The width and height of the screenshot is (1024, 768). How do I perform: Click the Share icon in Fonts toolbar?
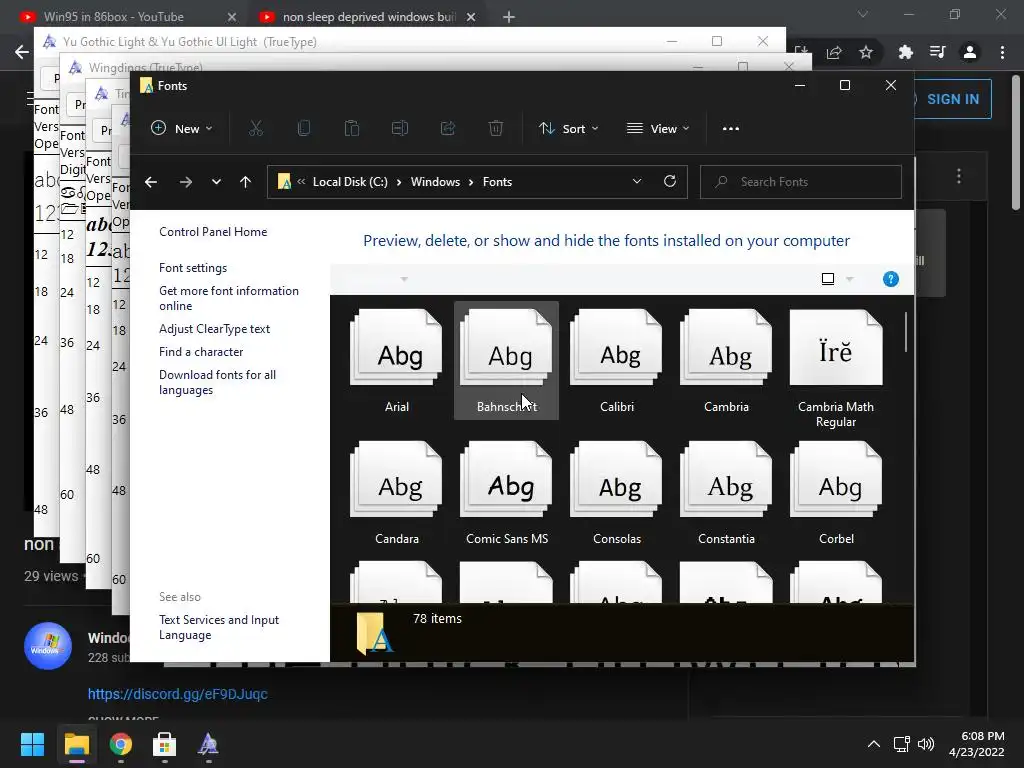(x=448, y=129)
